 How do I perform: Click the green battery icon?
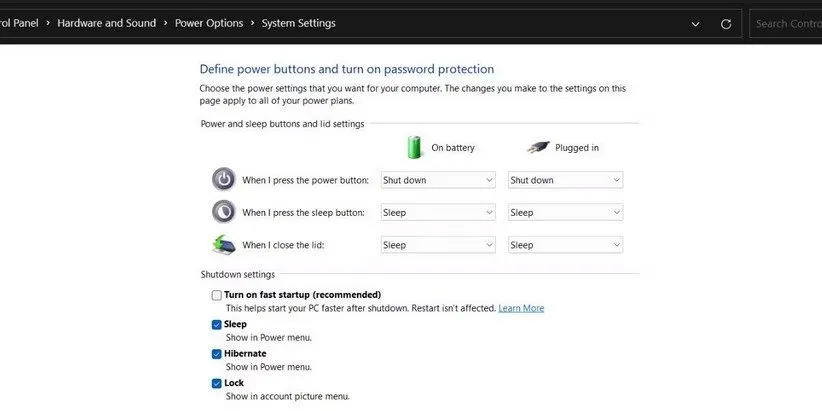(415, 148)
